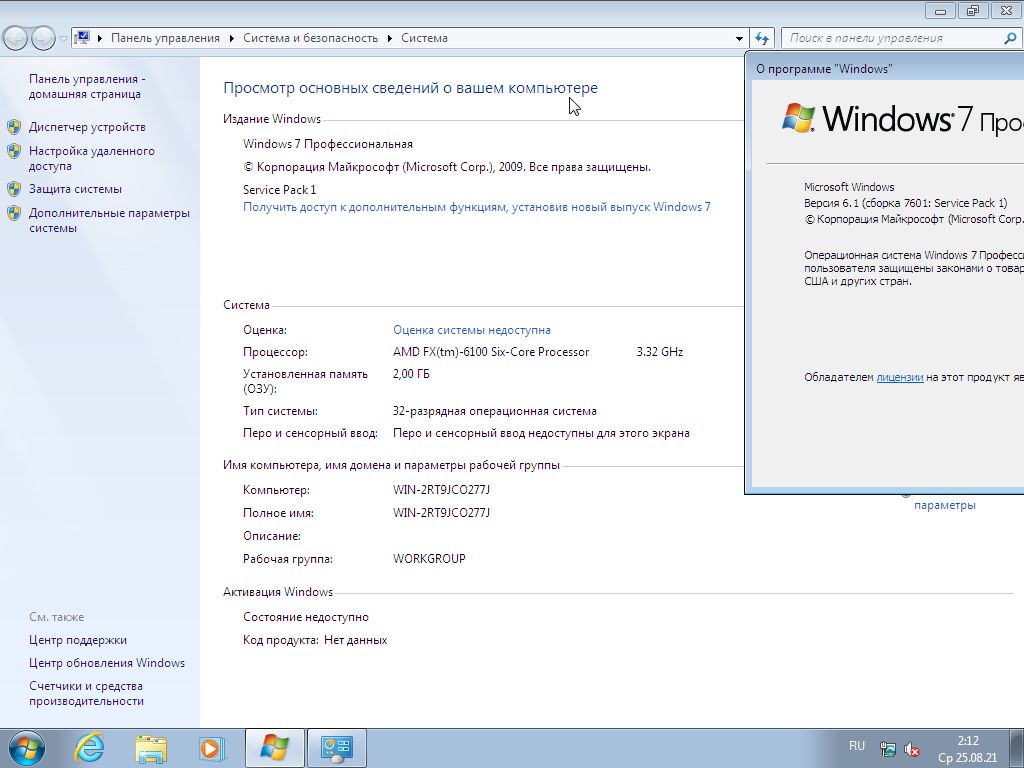Click shield icon beside Диспетчер устройств
1024x768 pixels.
click(14, 127)
